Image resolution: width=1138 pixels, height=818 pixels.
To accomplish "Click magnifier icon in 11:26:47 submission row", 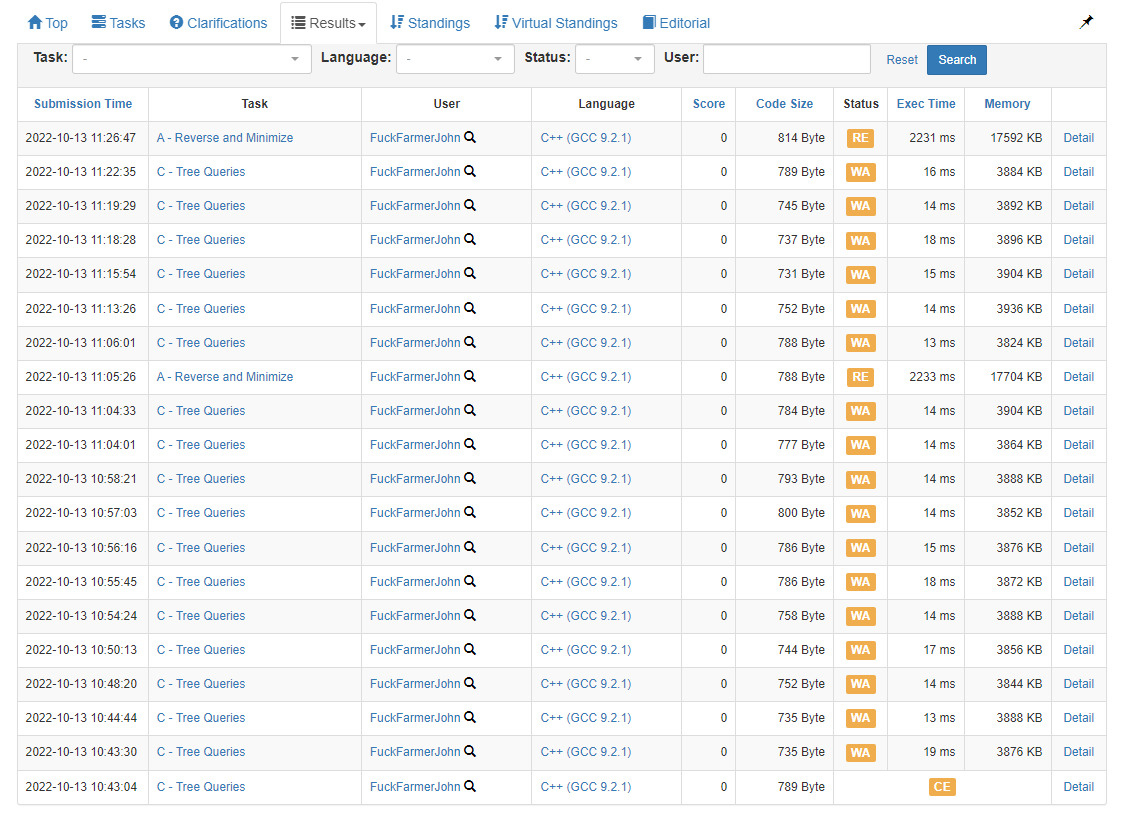I will 470,137.
